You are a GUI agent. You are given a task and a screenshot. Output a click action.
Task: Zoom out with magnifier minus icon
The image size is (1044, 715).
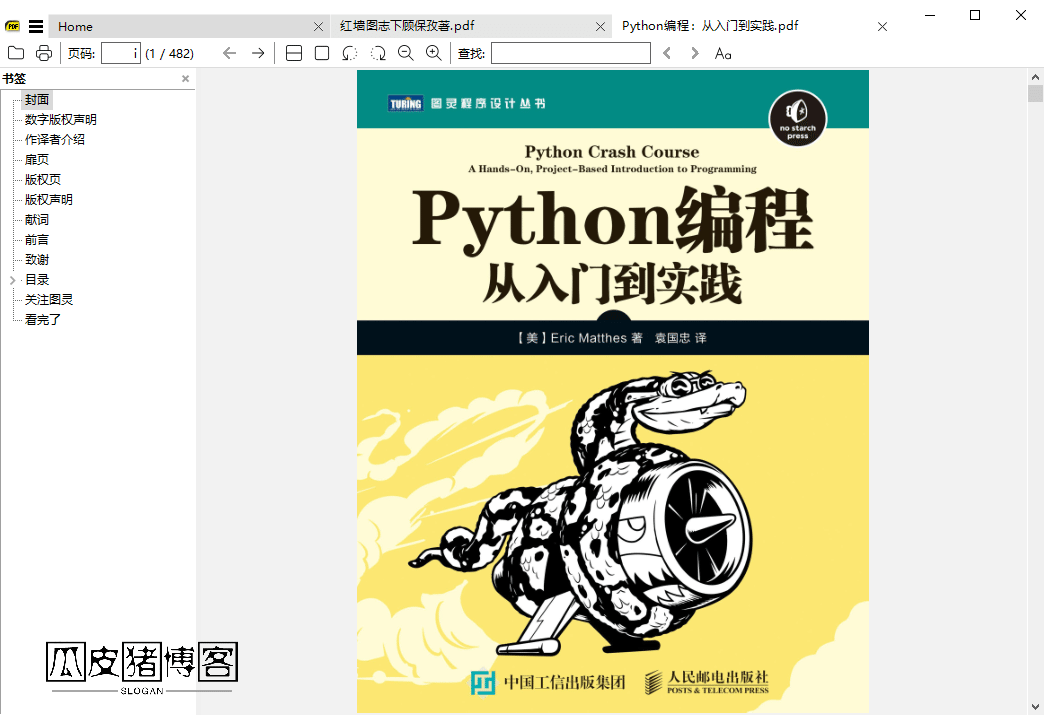(x=405, y=53)
